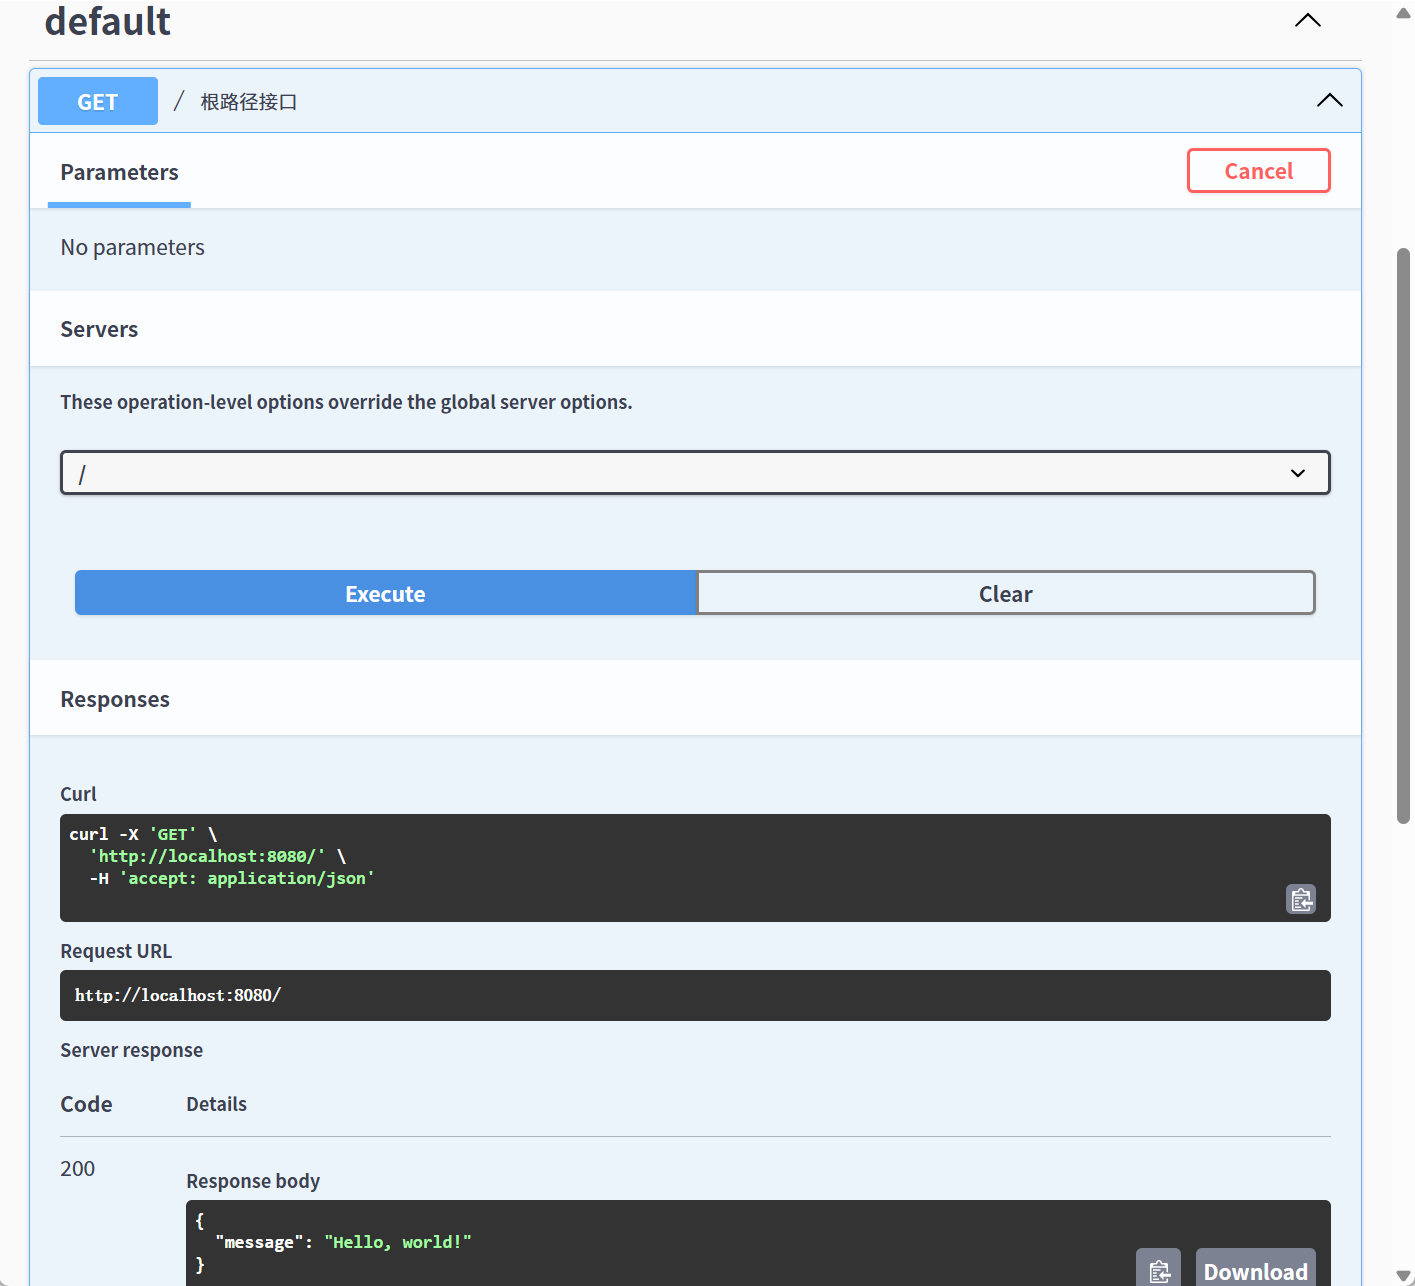Select the Parameters tab
1415x1286 pixels.
click(119, 172)
